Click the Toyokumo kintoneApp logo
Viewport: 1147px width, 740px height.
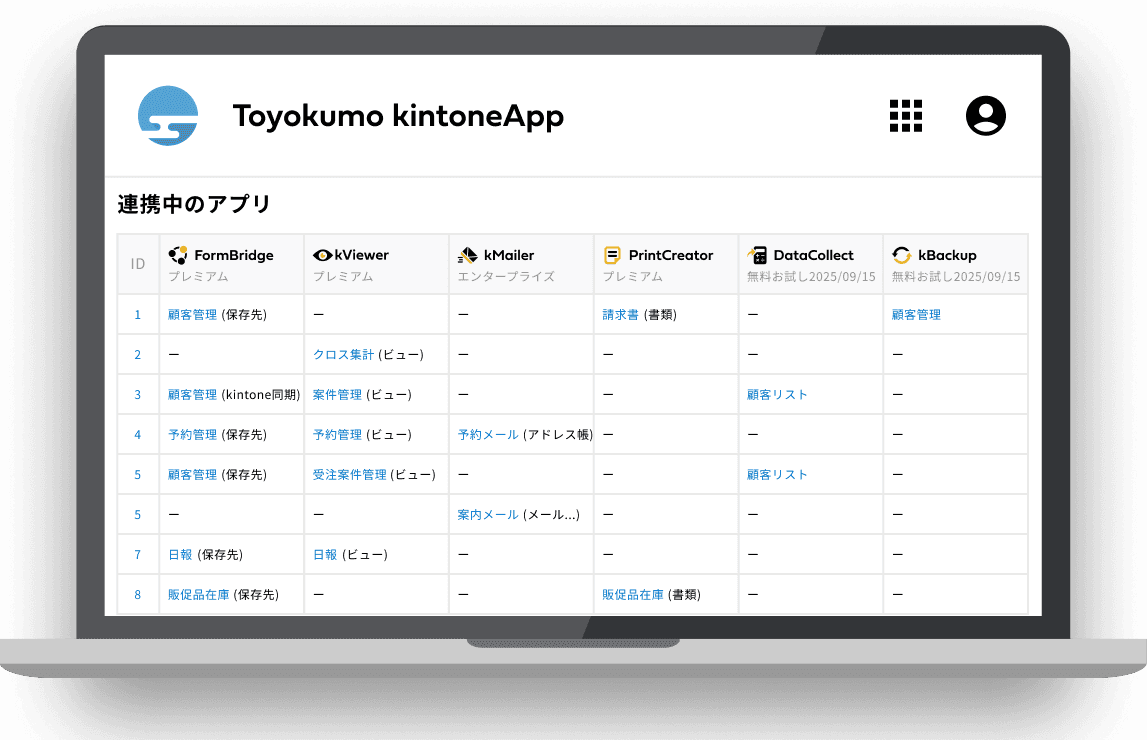point(168,115)
